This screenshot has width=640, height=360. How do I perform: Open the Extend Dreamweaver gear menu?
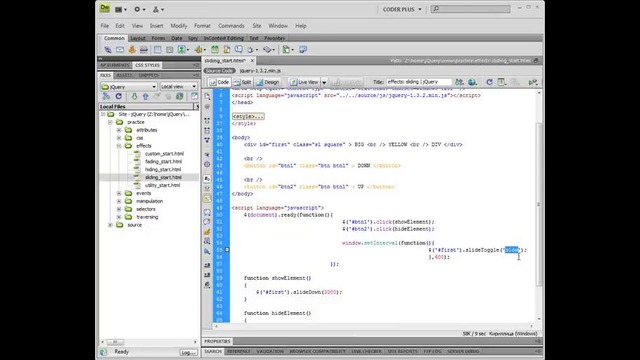point(139,9)
